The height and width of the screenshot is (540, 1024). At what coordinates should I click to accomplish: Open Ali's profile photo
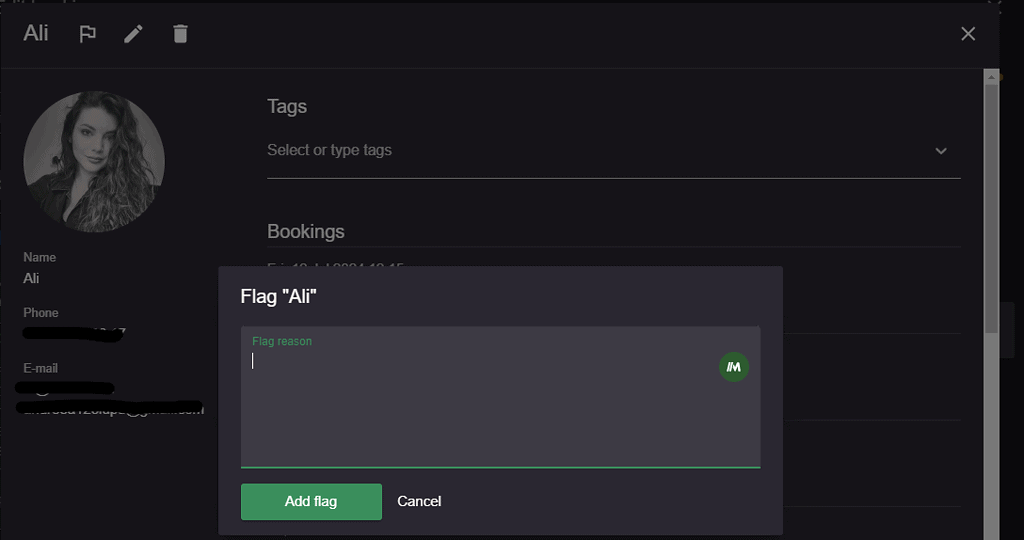pos(94,161)
